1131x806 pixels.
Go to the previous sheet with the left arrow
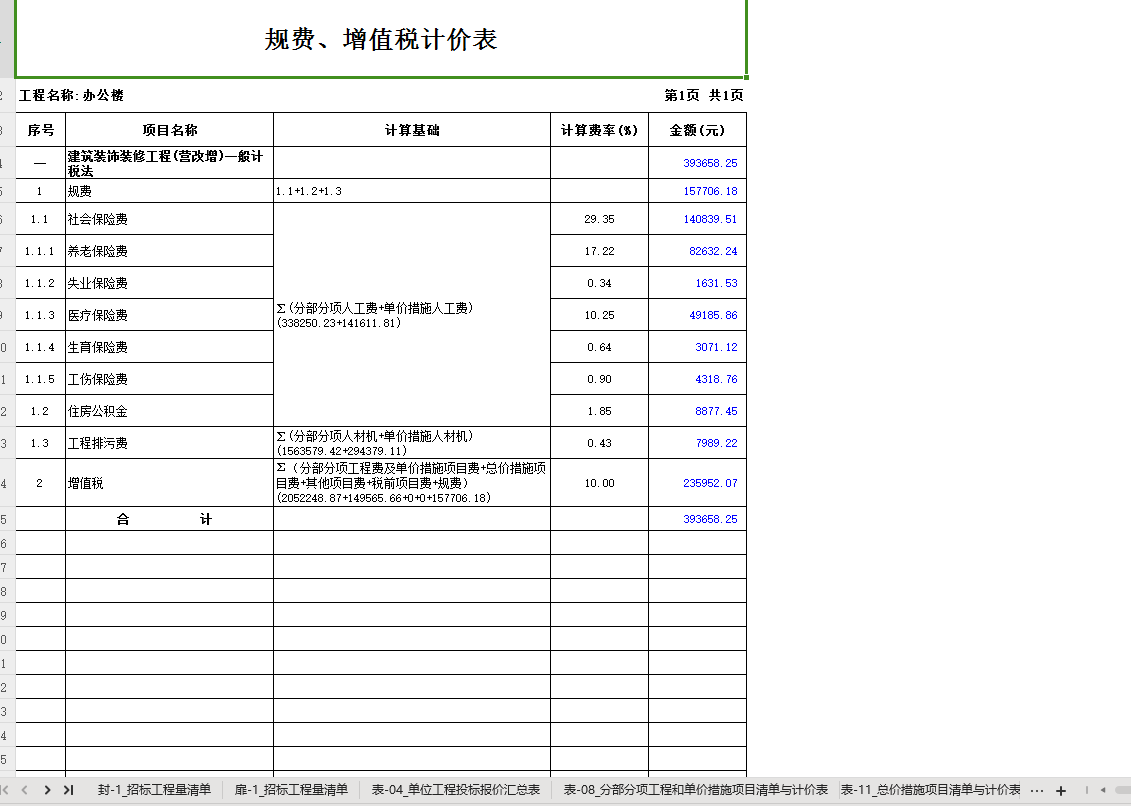(25, 790)
